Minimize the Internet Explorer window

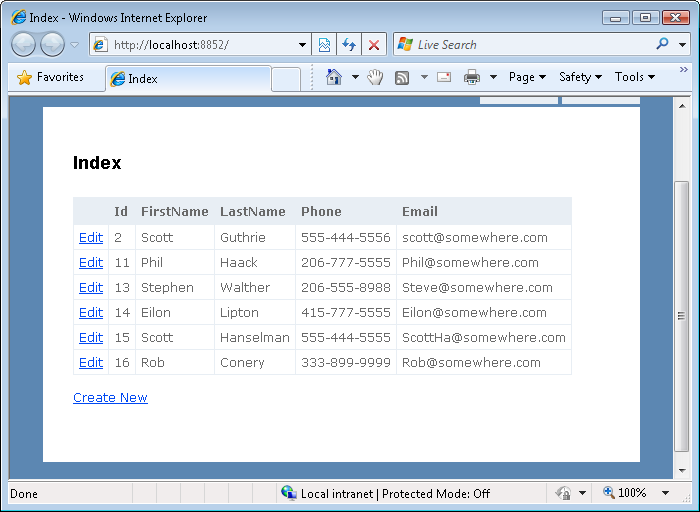[616, 18]
